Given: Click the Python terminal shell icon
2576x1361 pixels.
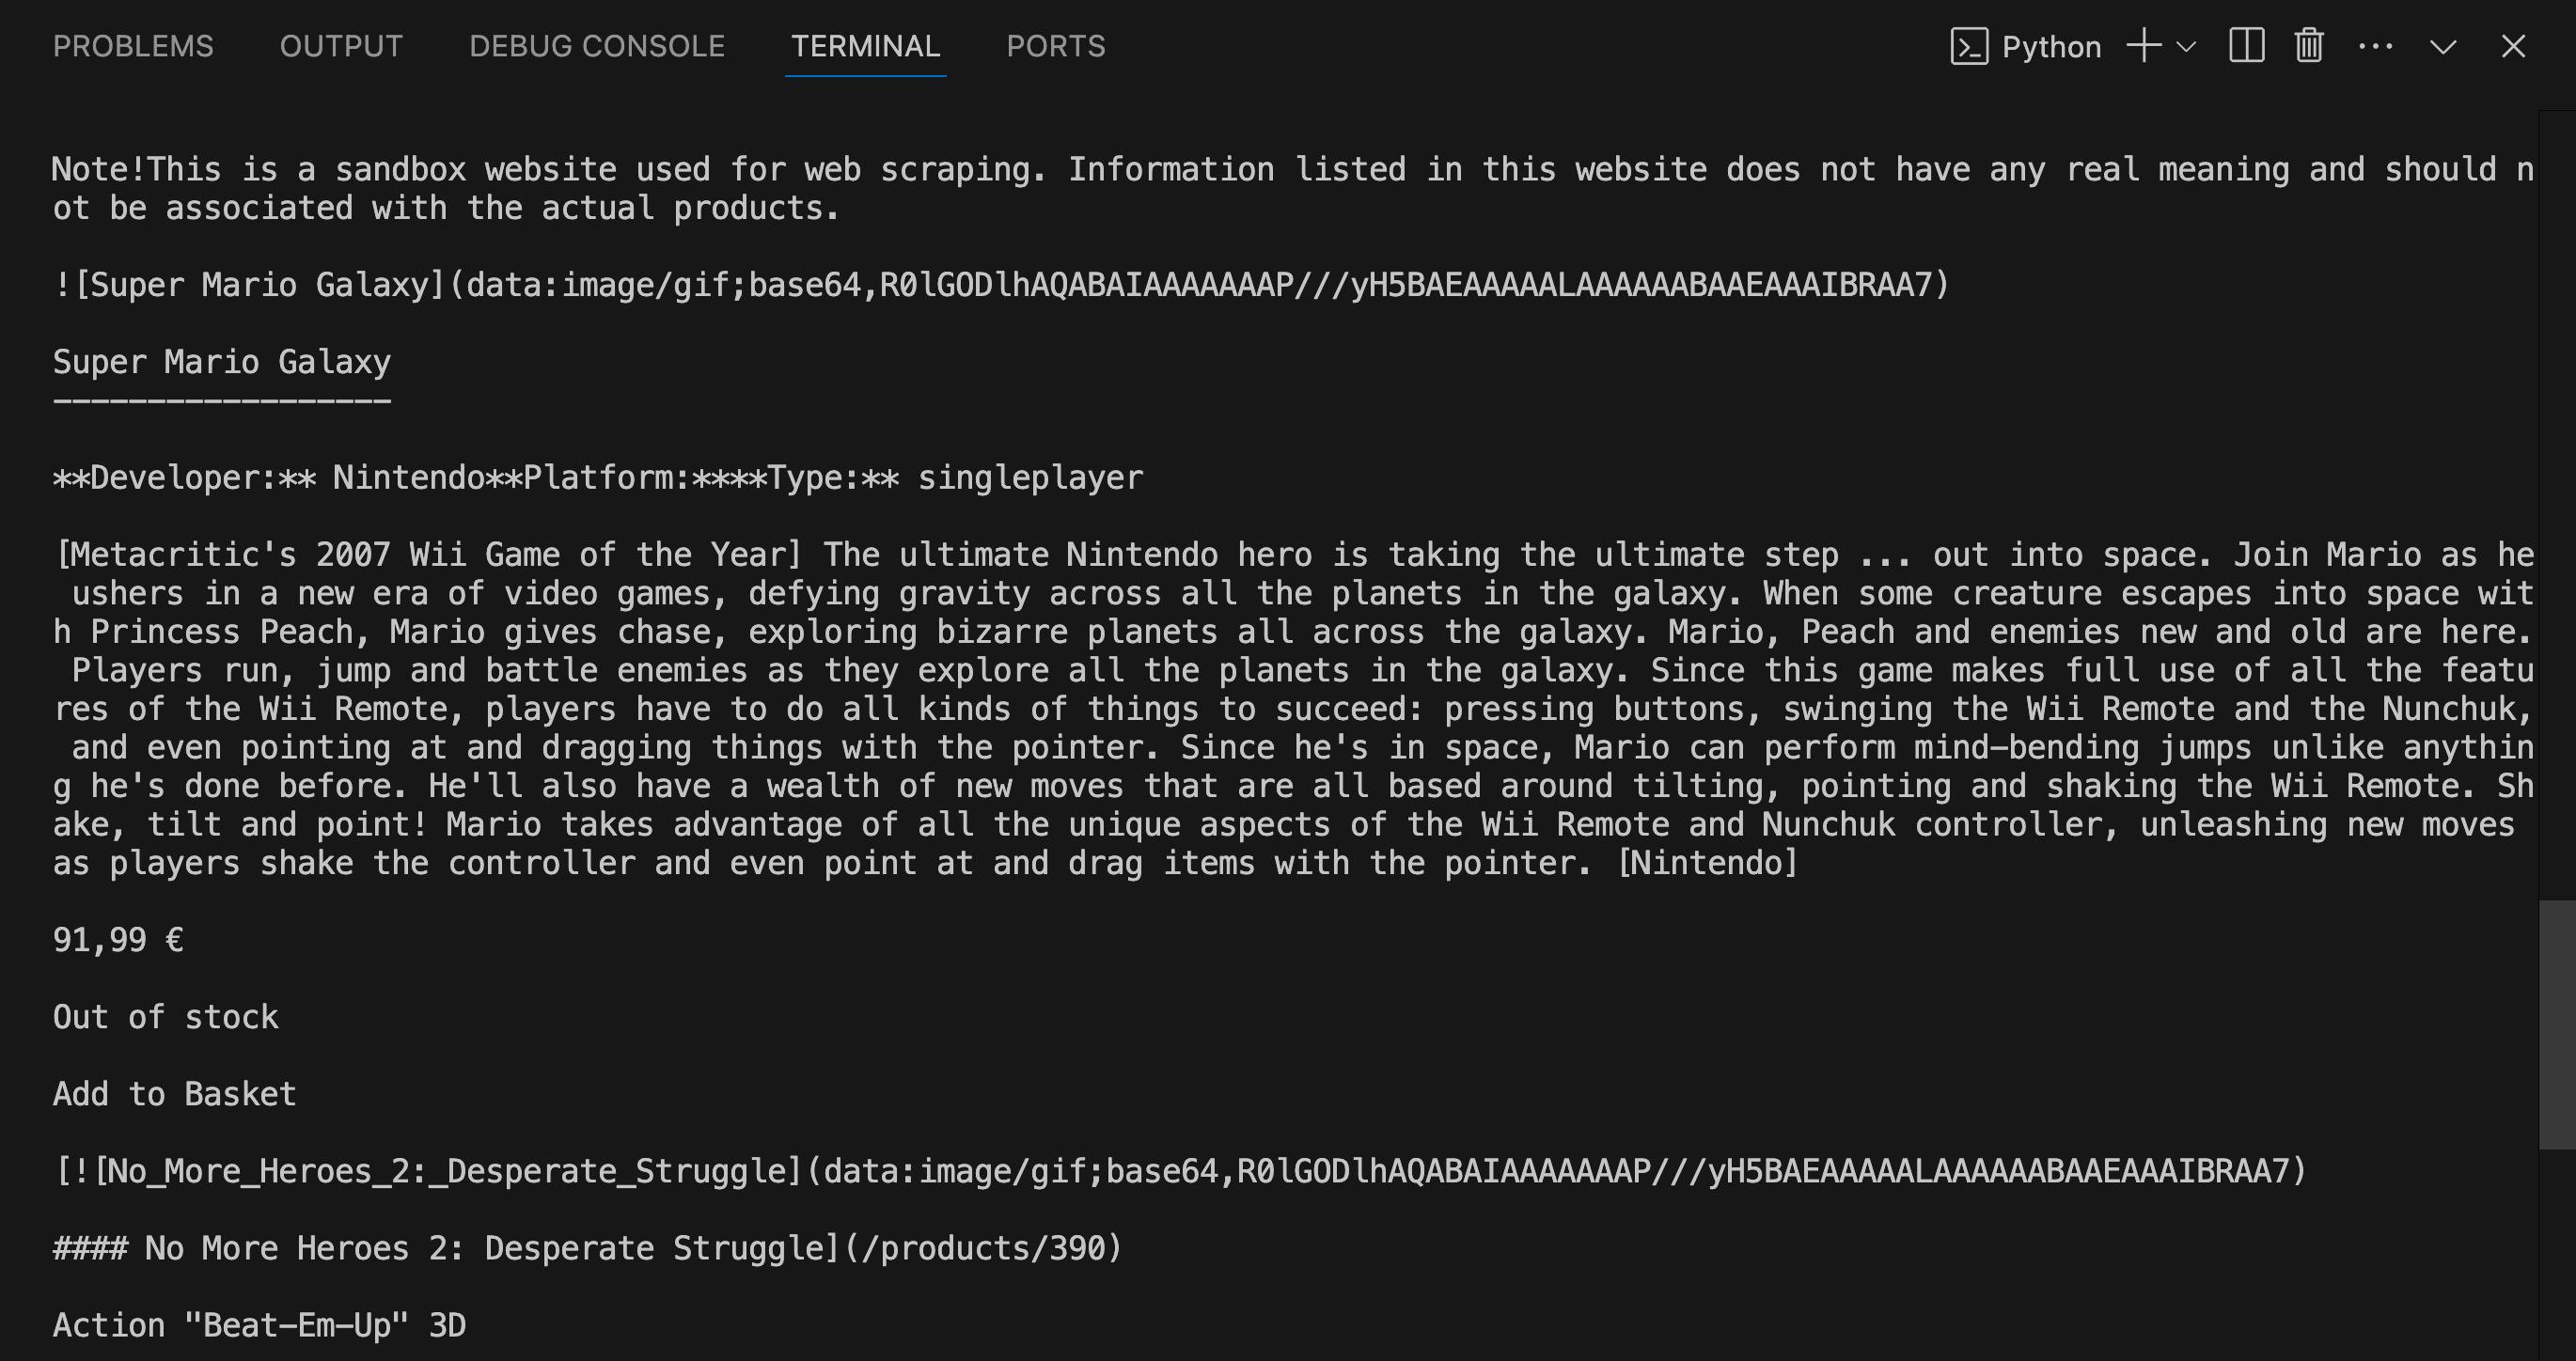Looking at the screenshot, I should (x=1969, y=47).
